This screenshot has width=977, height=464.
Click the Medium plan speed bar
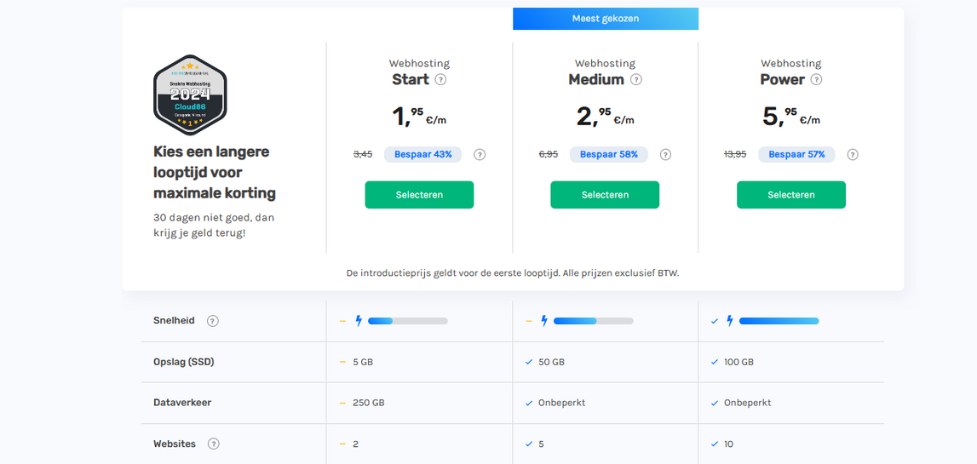pos(593,321)
